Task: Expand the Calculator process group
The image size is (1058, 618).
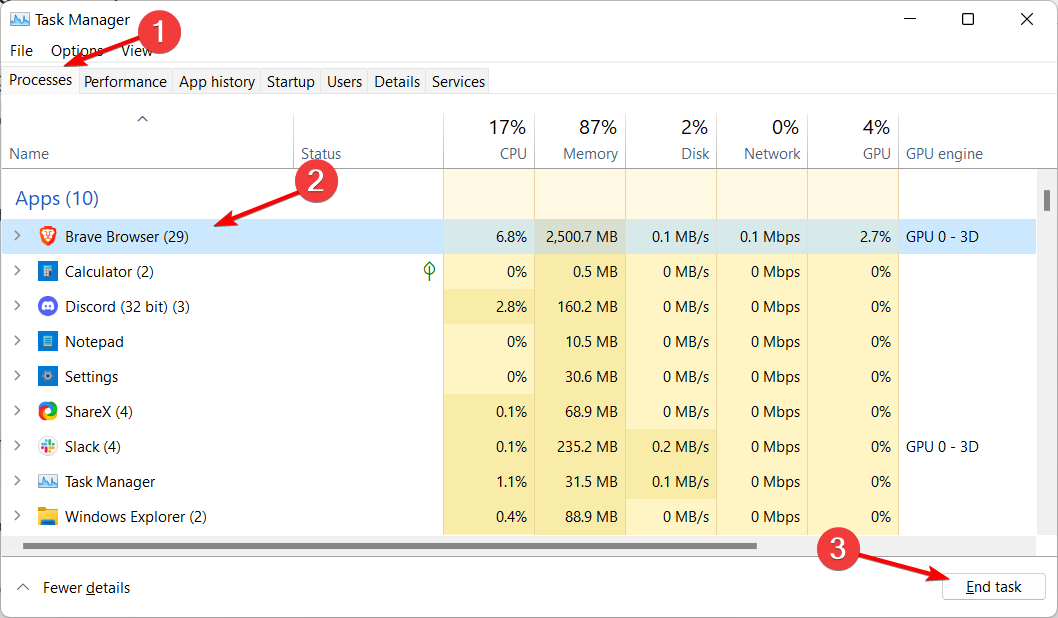Action: 18,271
